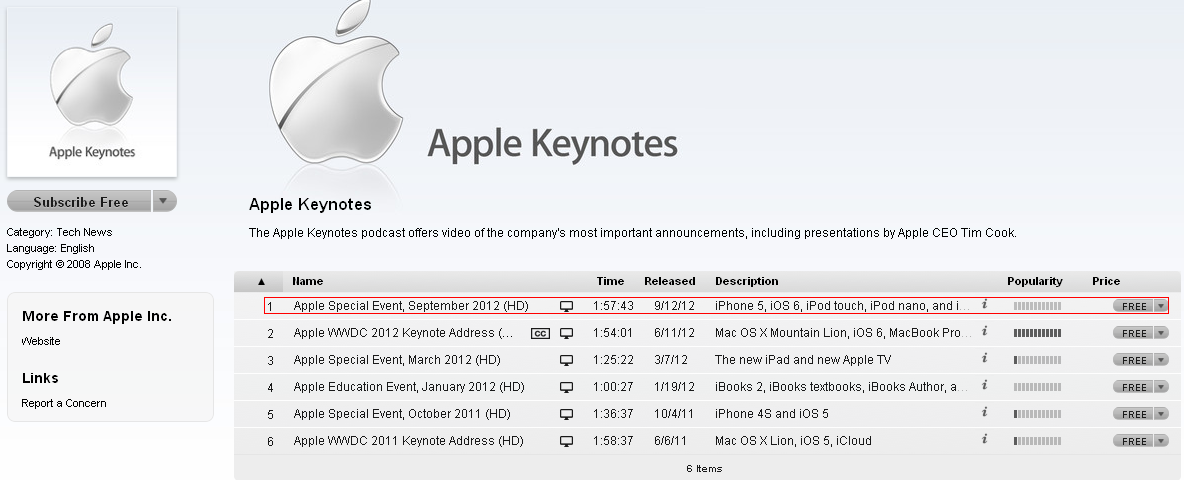
Task: Sort the list by Popularity column header
Action: click(x=1034, y=282)
